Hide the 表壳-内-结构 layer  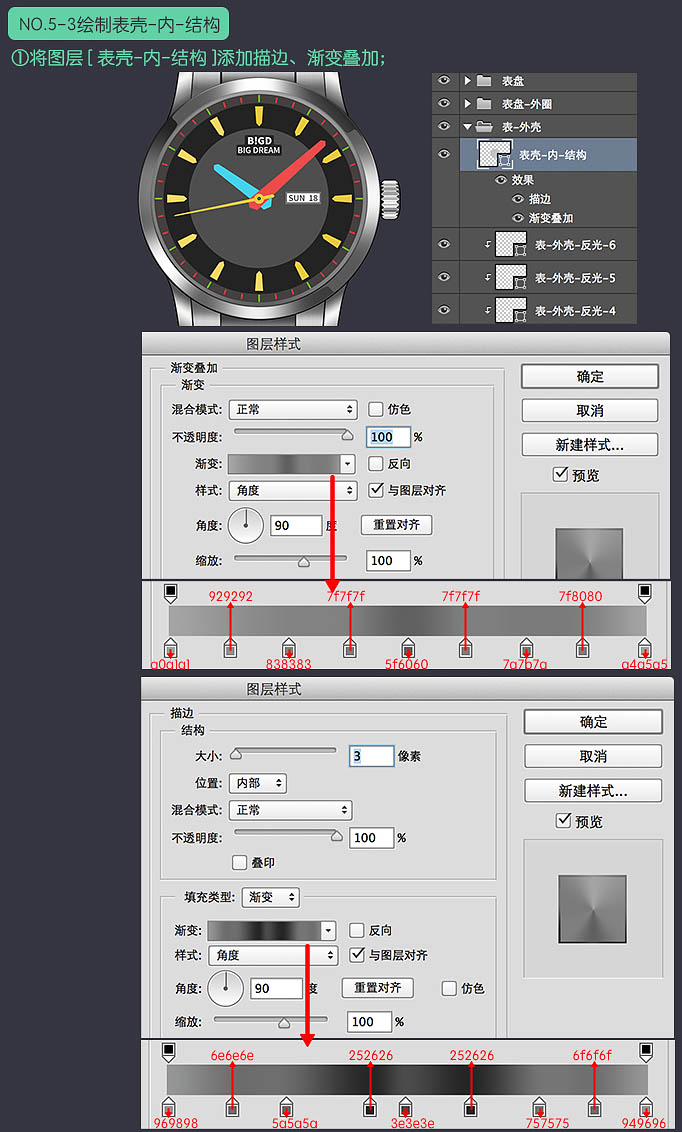444,154
